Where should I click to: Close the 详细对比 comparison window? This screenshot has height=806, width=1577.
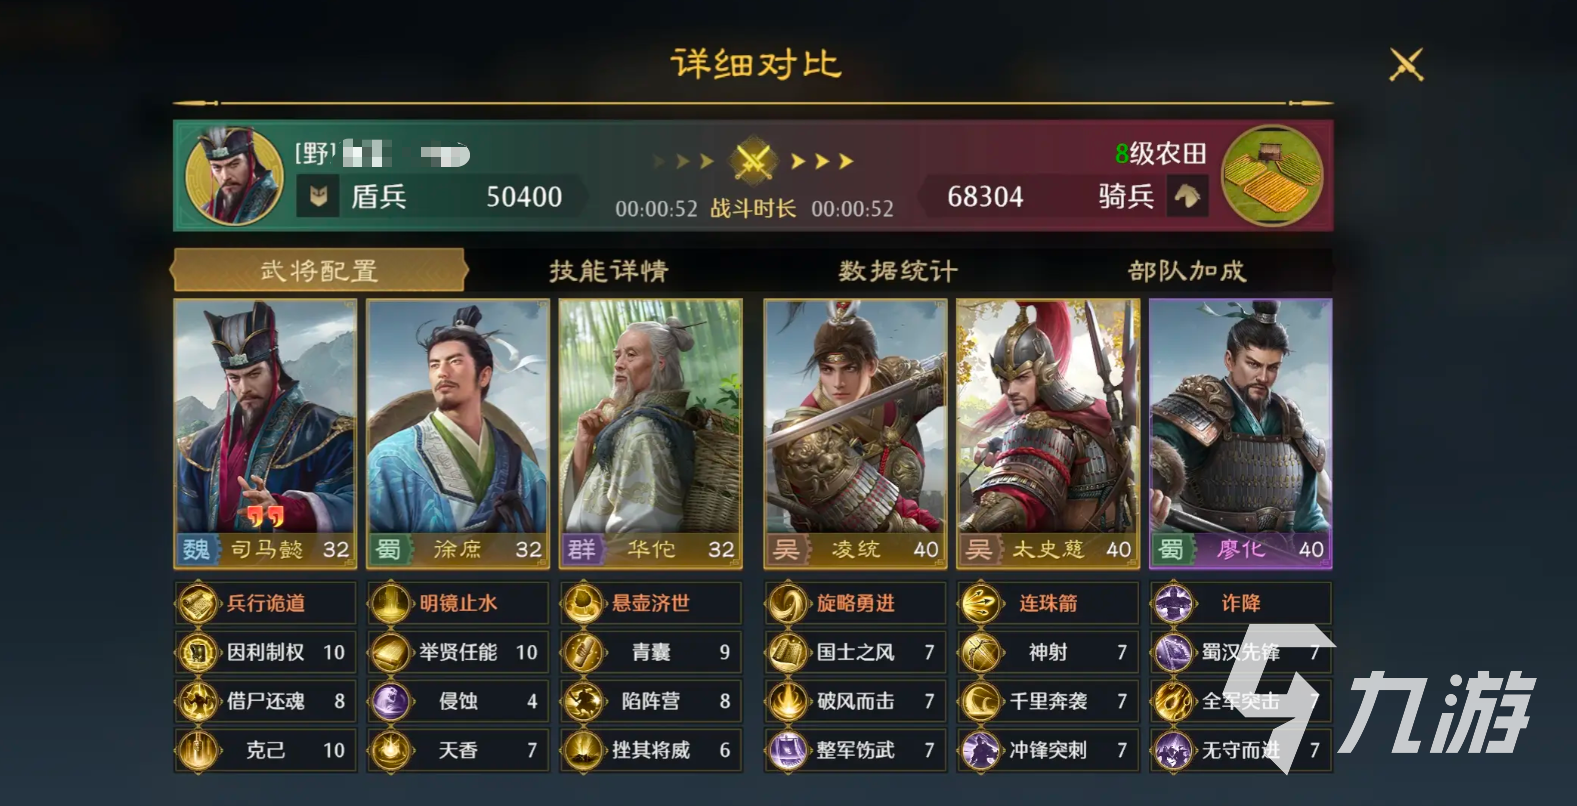pyautogui.click(x=1406, y=65)
